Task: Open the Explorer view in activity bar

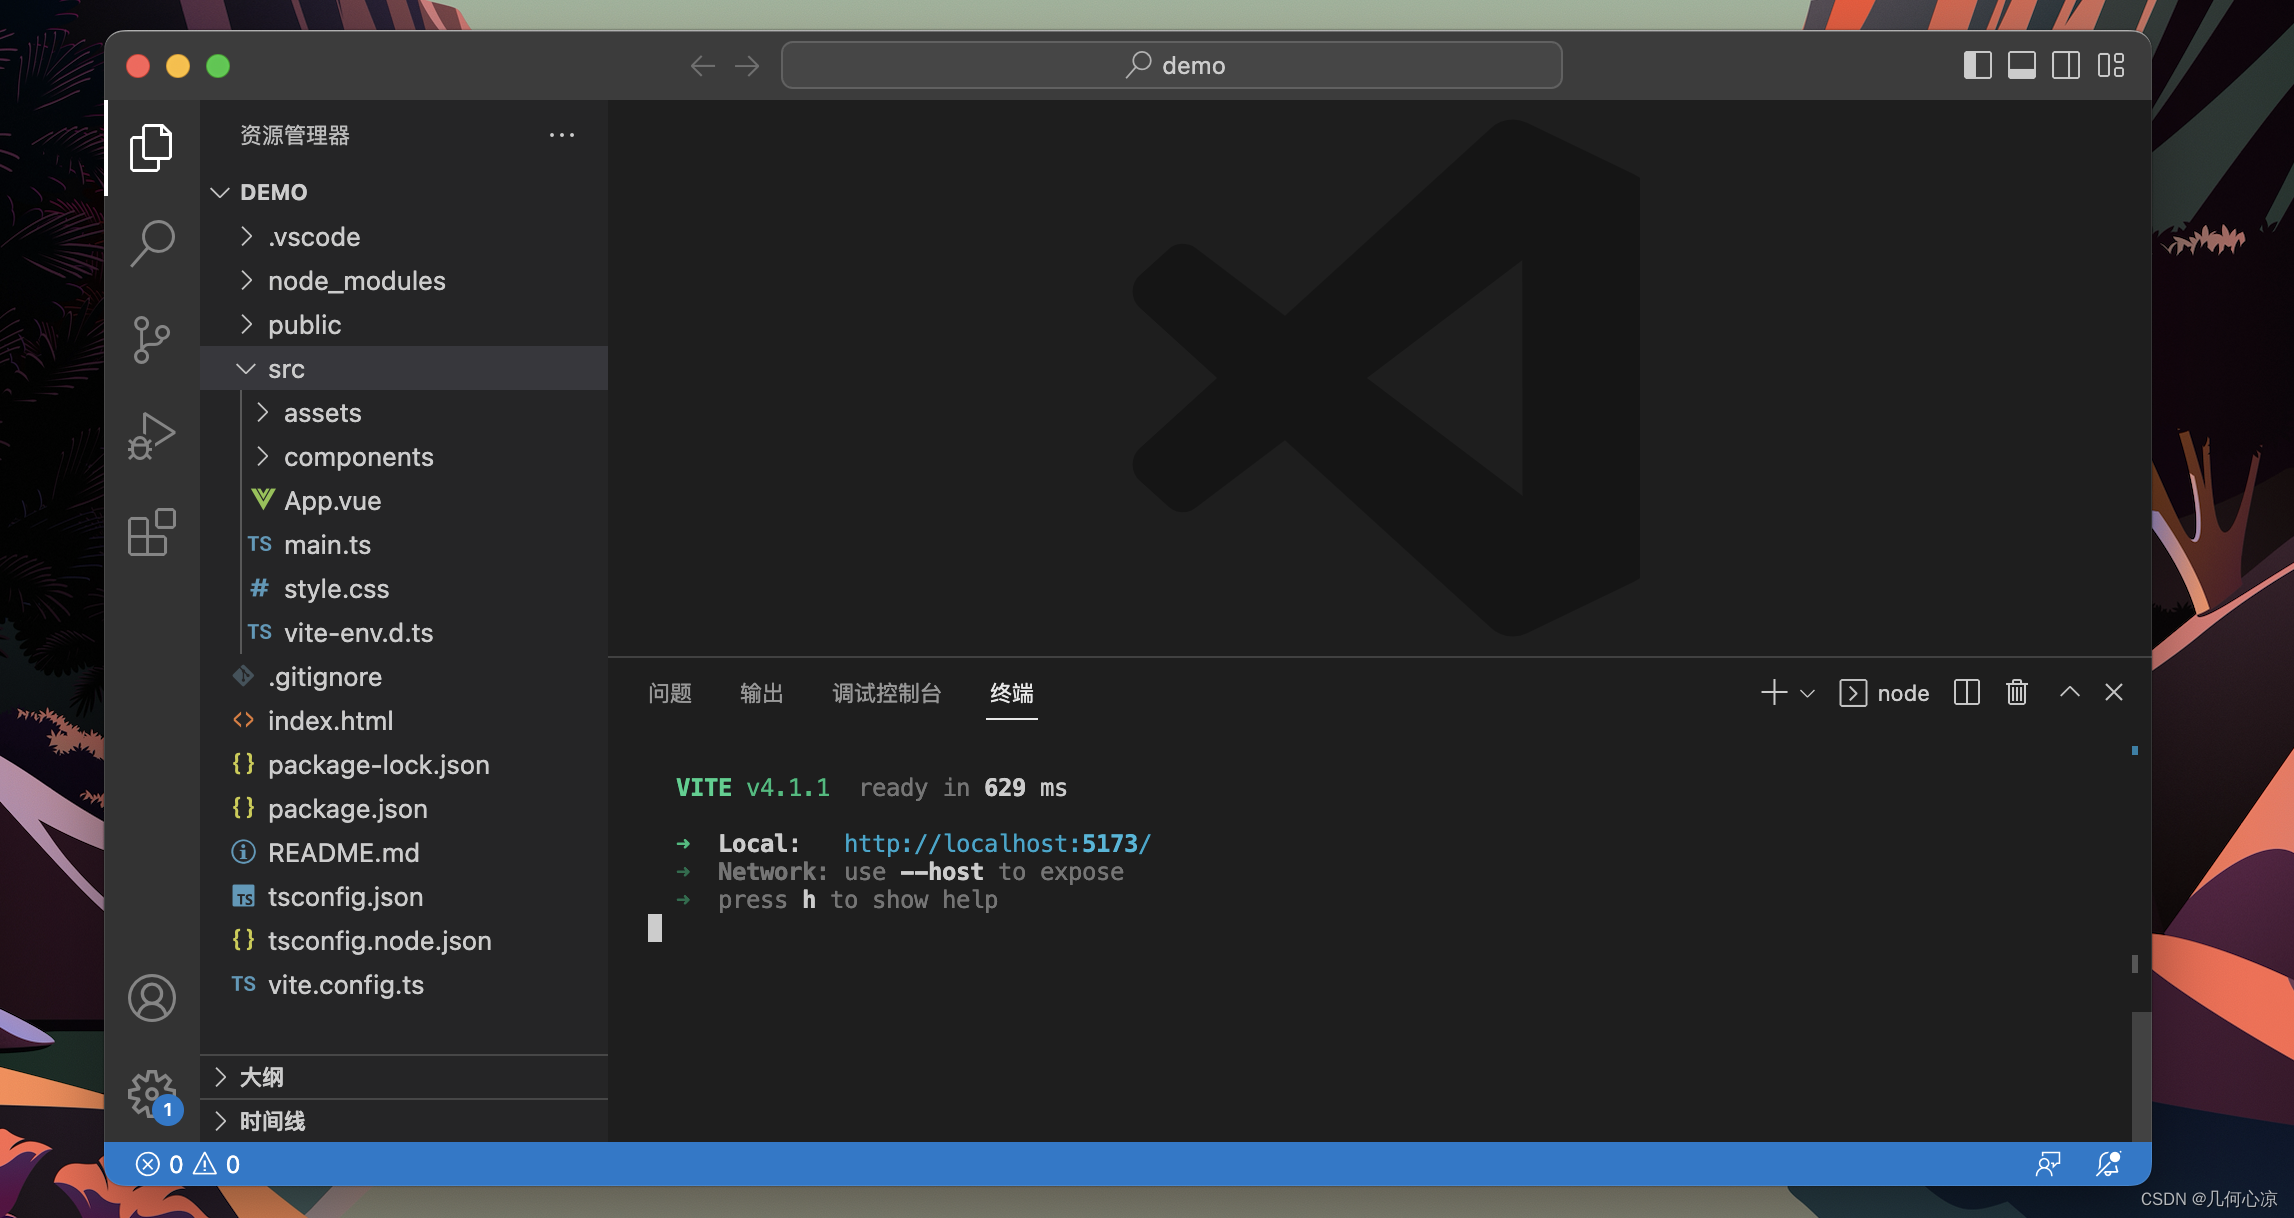Action: 152,148
